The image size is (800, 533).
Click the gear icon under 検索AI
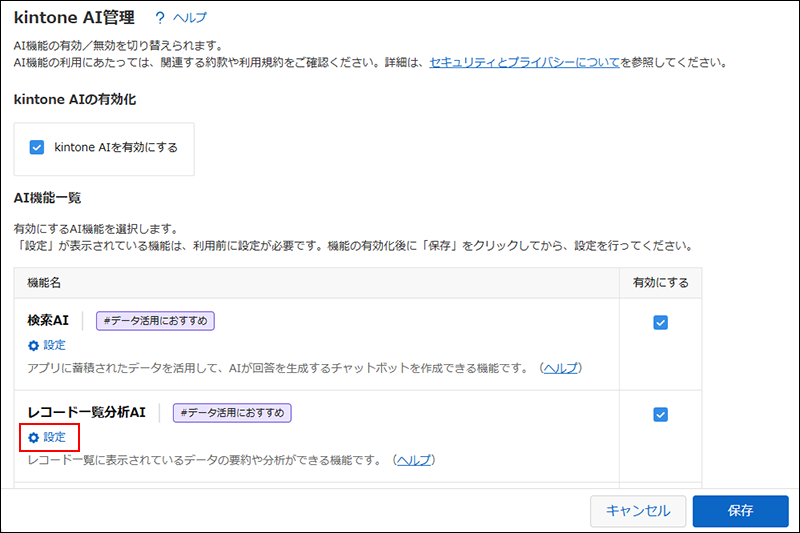(x=33, y=346)
